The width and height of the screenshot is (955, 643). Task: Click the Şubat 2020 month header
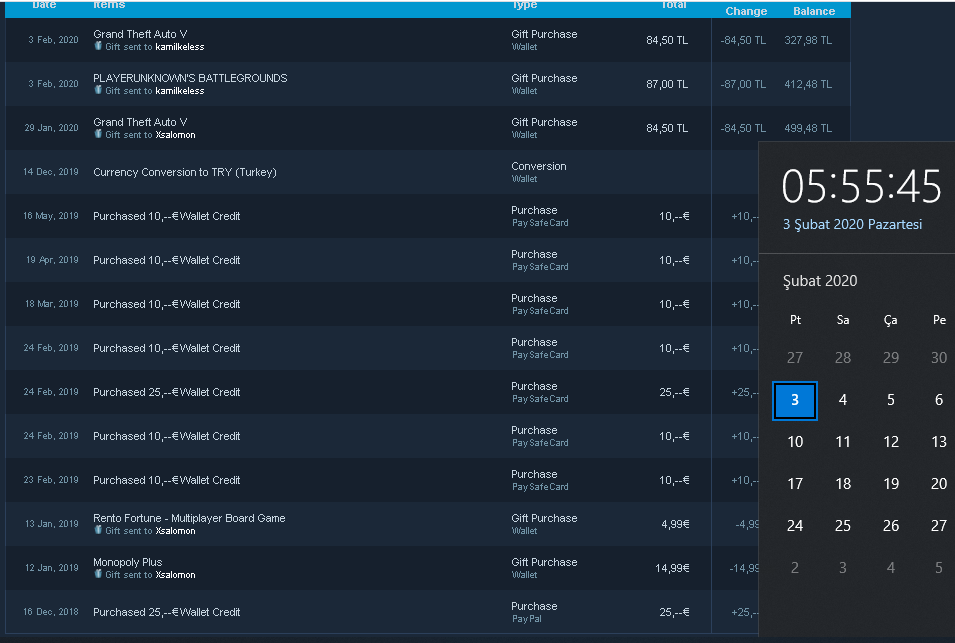pyautogui.click(x=820, y=281)
